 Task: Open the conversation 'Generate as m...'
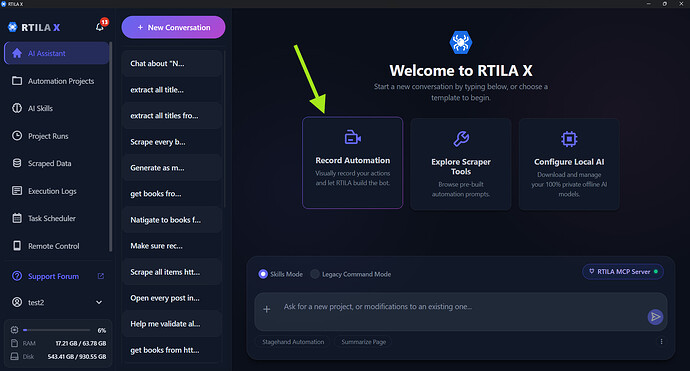click(172, 168)
